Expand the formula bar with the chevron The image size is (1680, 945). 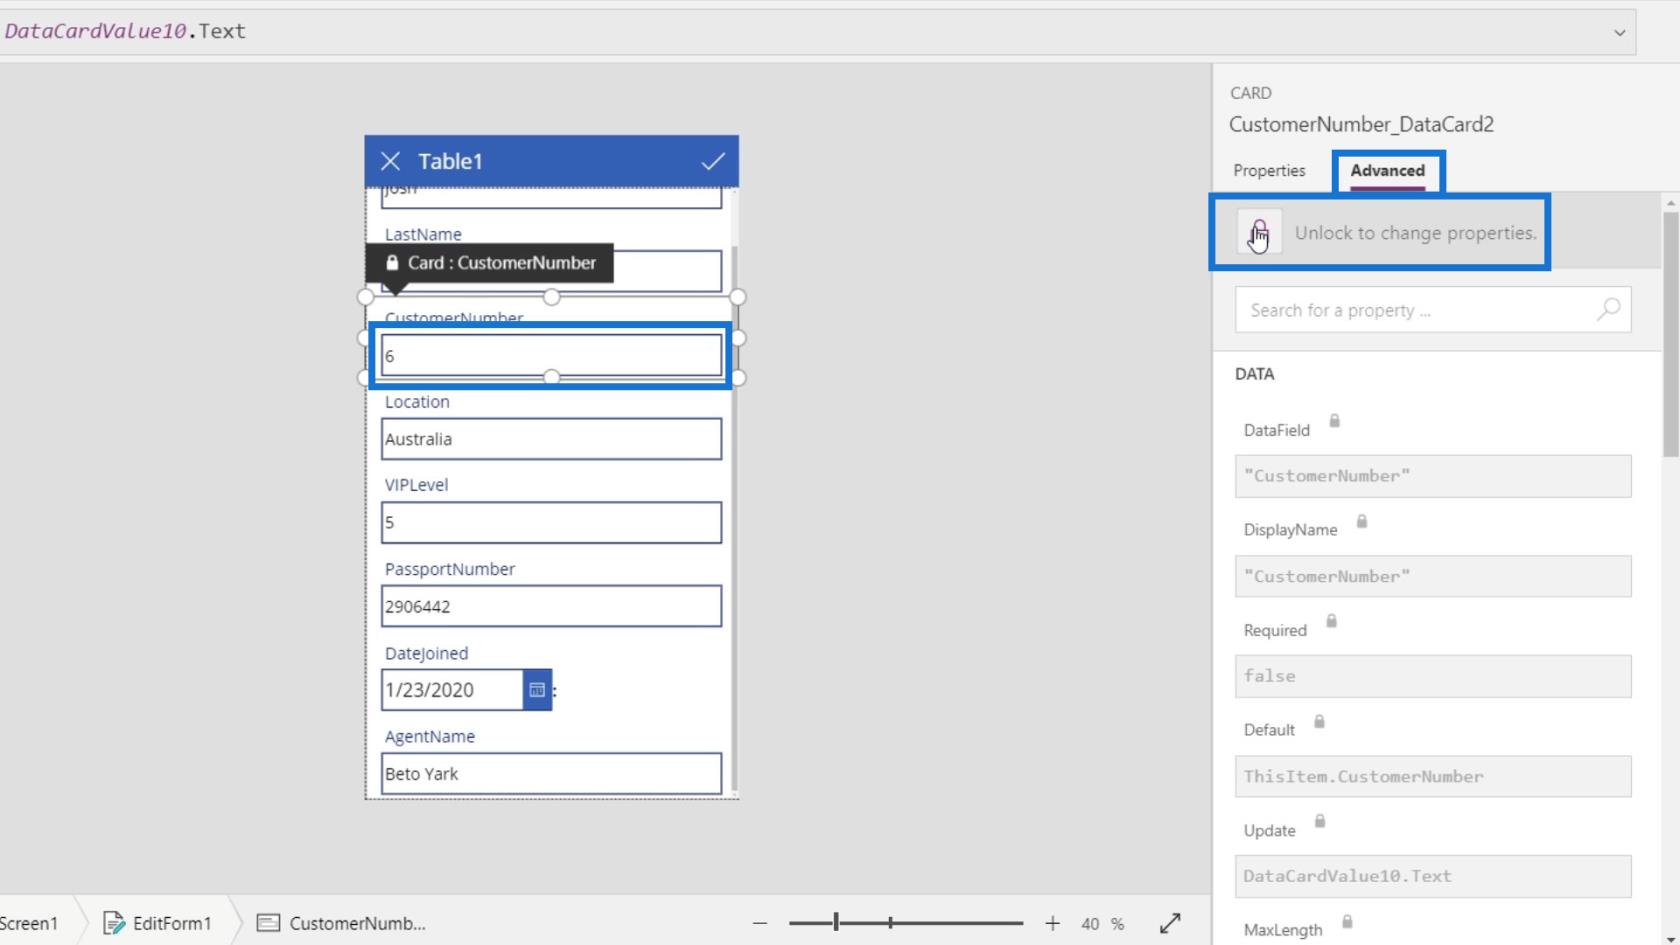(x=1619, y=32)
